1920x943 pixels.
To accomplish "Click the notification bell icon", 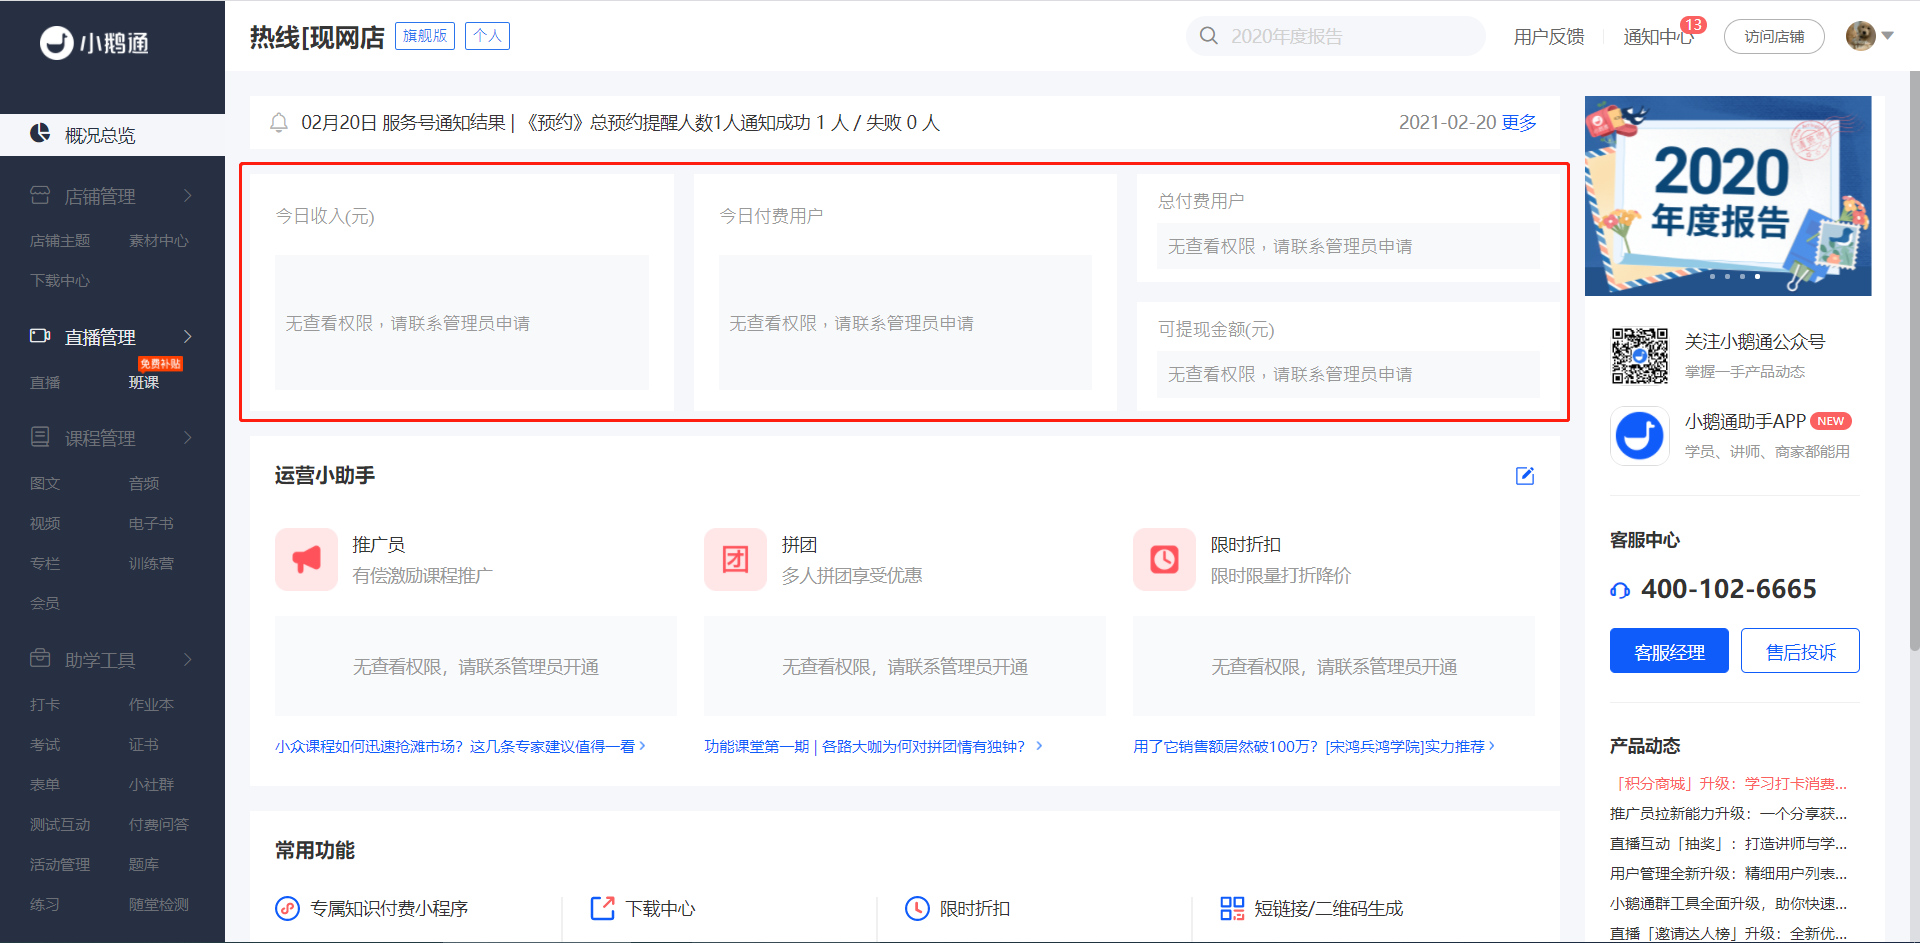I will click(x=279, y=123).
